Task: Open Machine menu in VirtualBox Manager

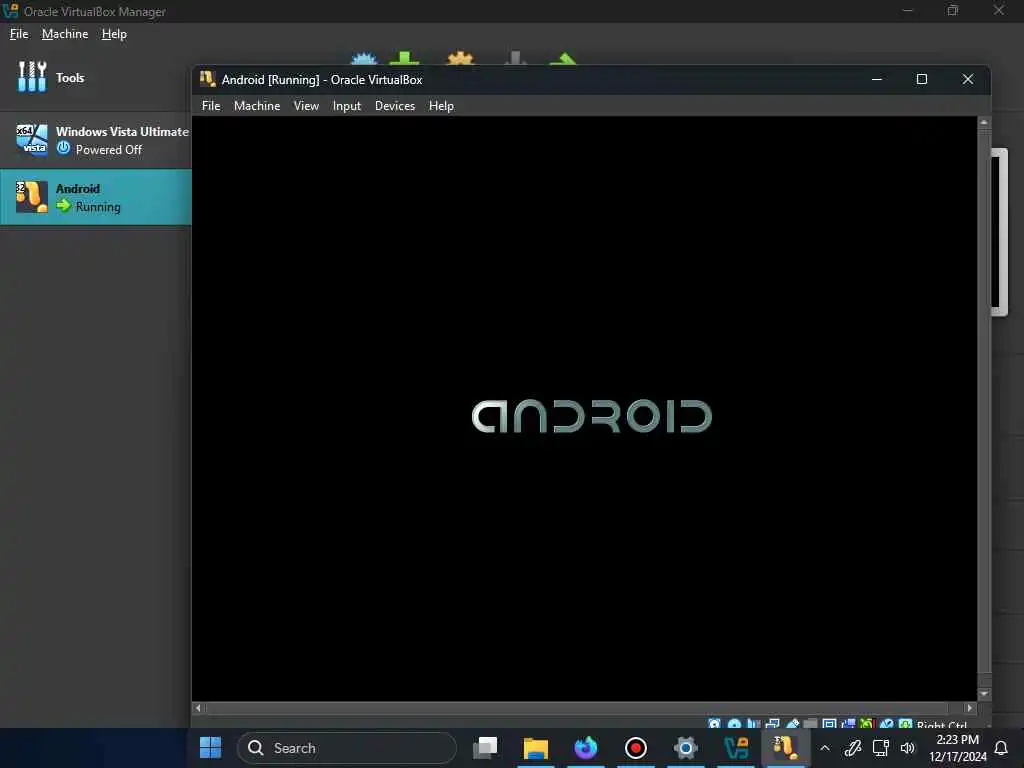Action: pyautogui.click(x=65, y=34)
